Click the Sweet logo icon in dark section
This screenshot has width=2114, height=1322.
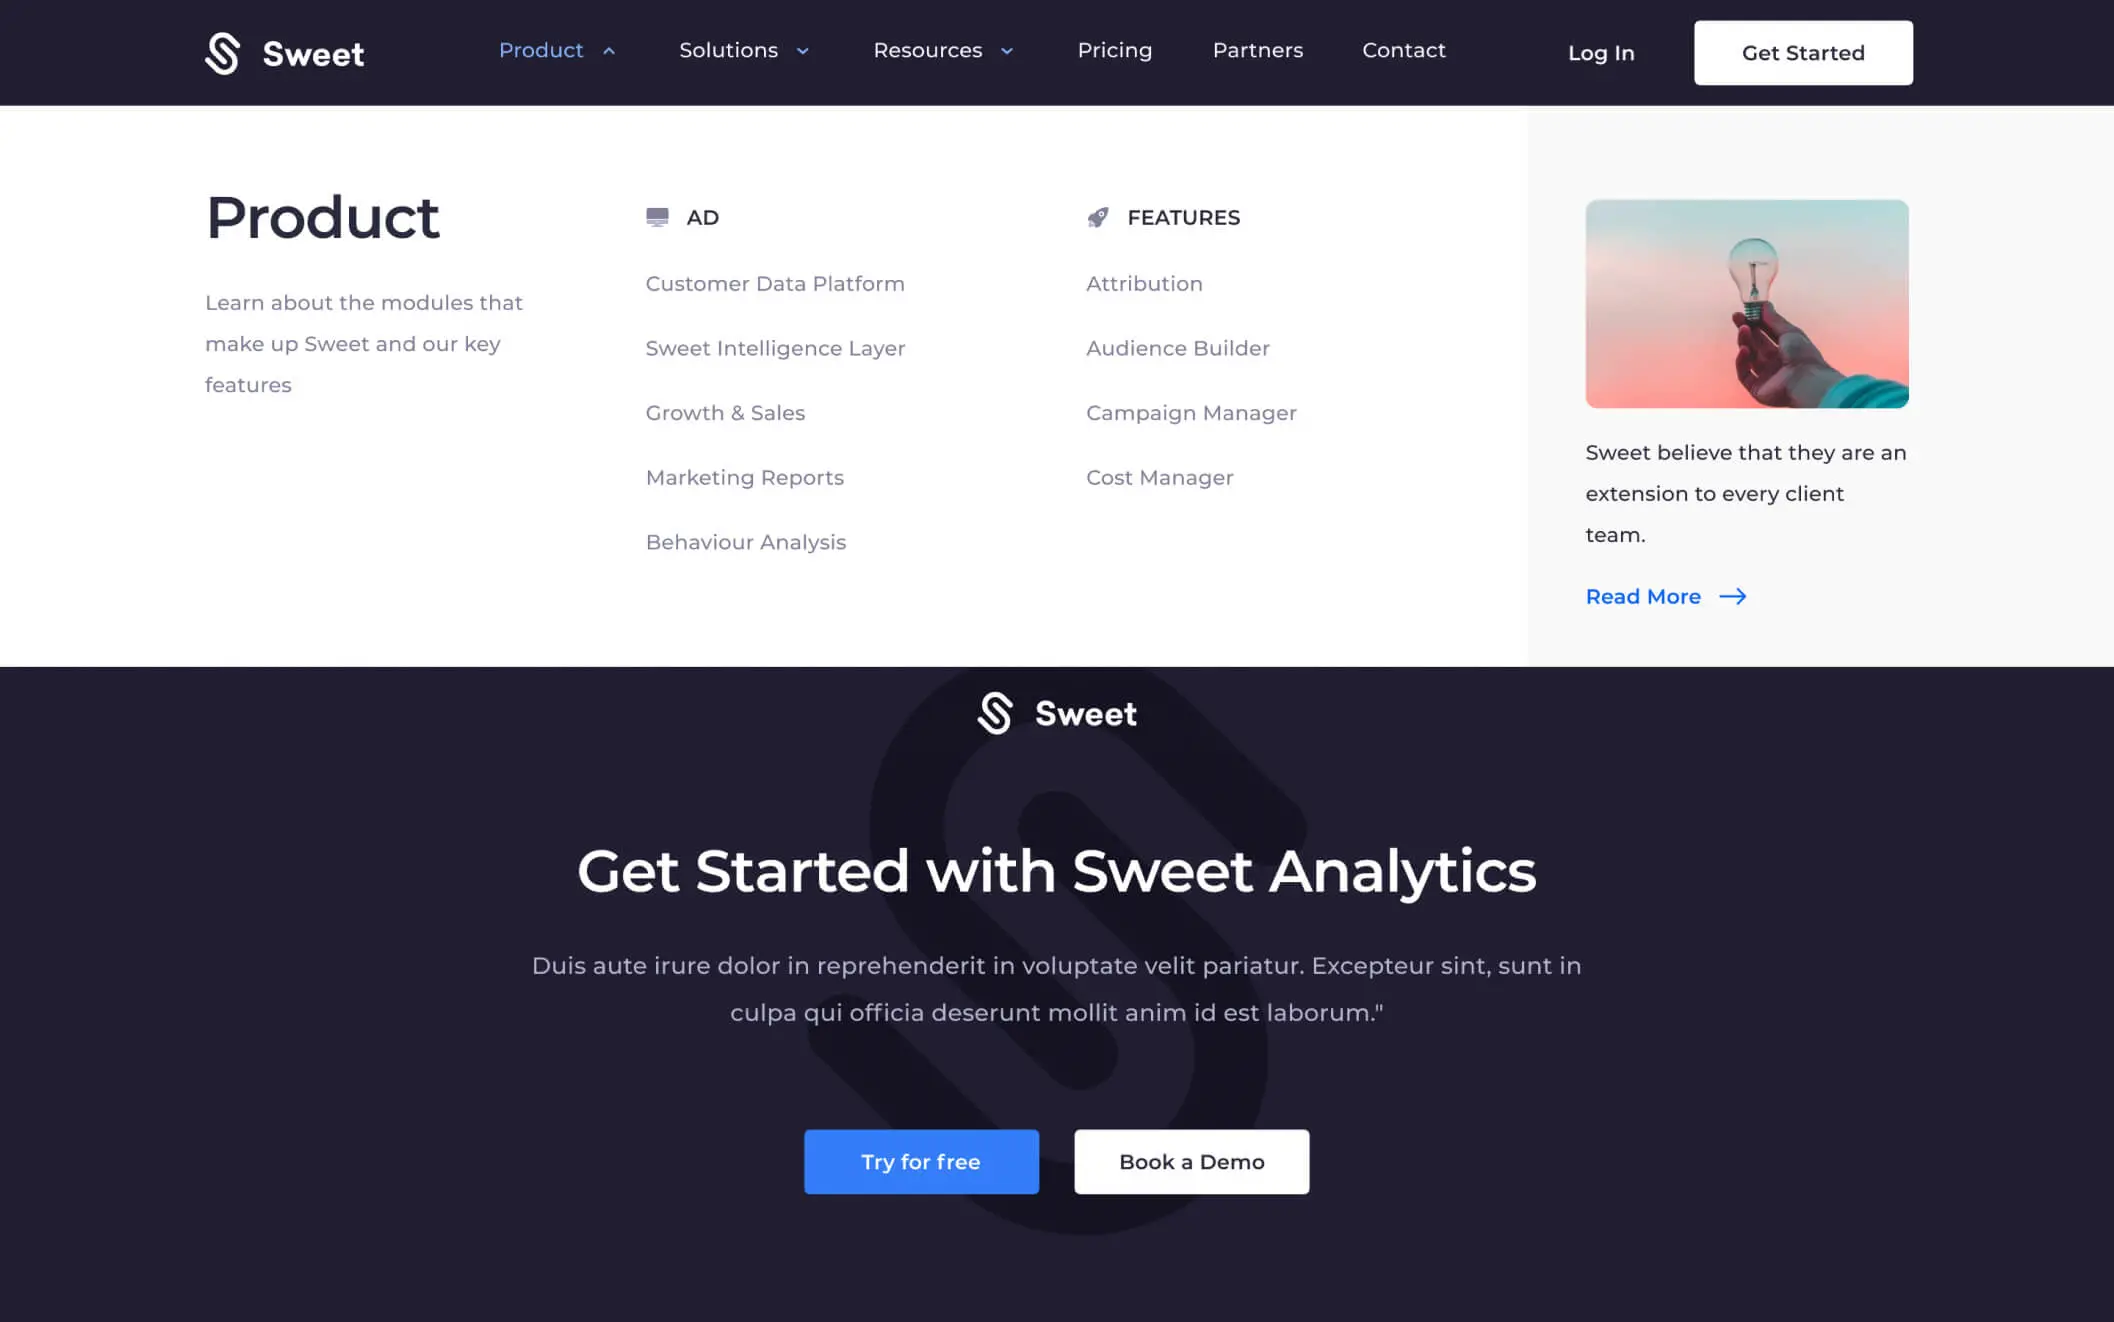coord(993,711)
